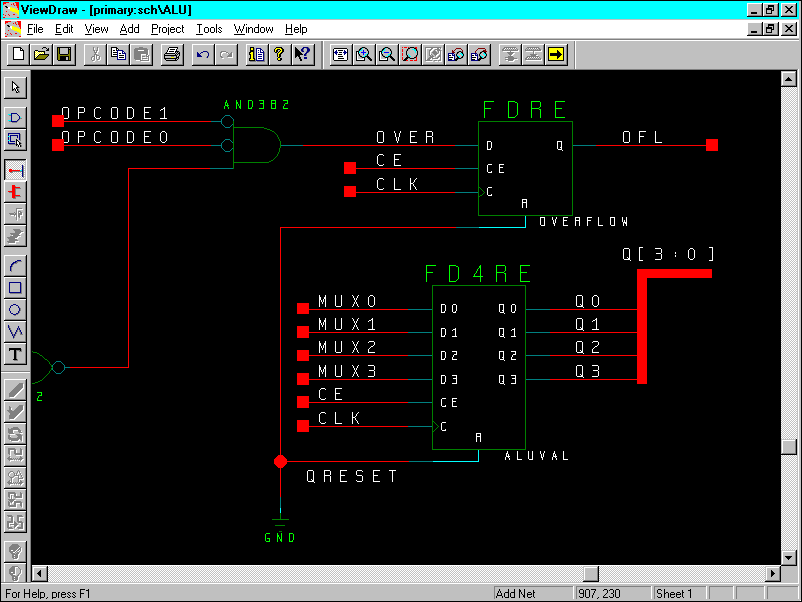Image resolution: width=802 pixels, height=602 pixels.
Task: Choose the Circle drawing tool
Action: click(15, 309)
